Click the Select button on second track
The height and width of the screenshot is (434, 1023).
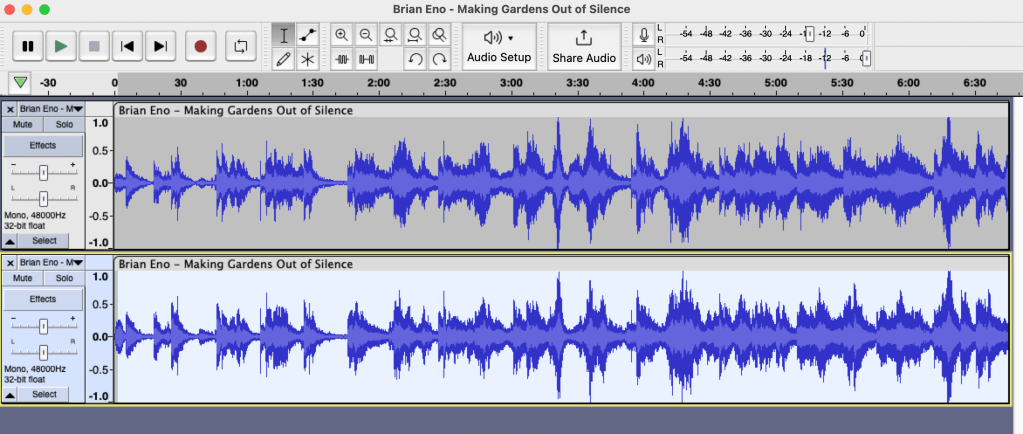tap(44, 395)
